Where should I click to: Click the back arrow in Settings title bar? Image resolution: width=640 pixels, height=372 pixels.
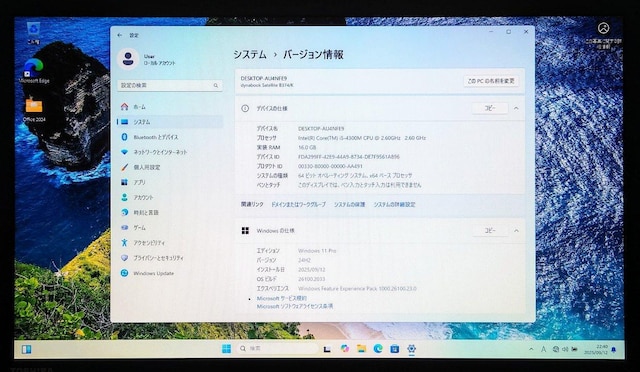pos(120,35)
